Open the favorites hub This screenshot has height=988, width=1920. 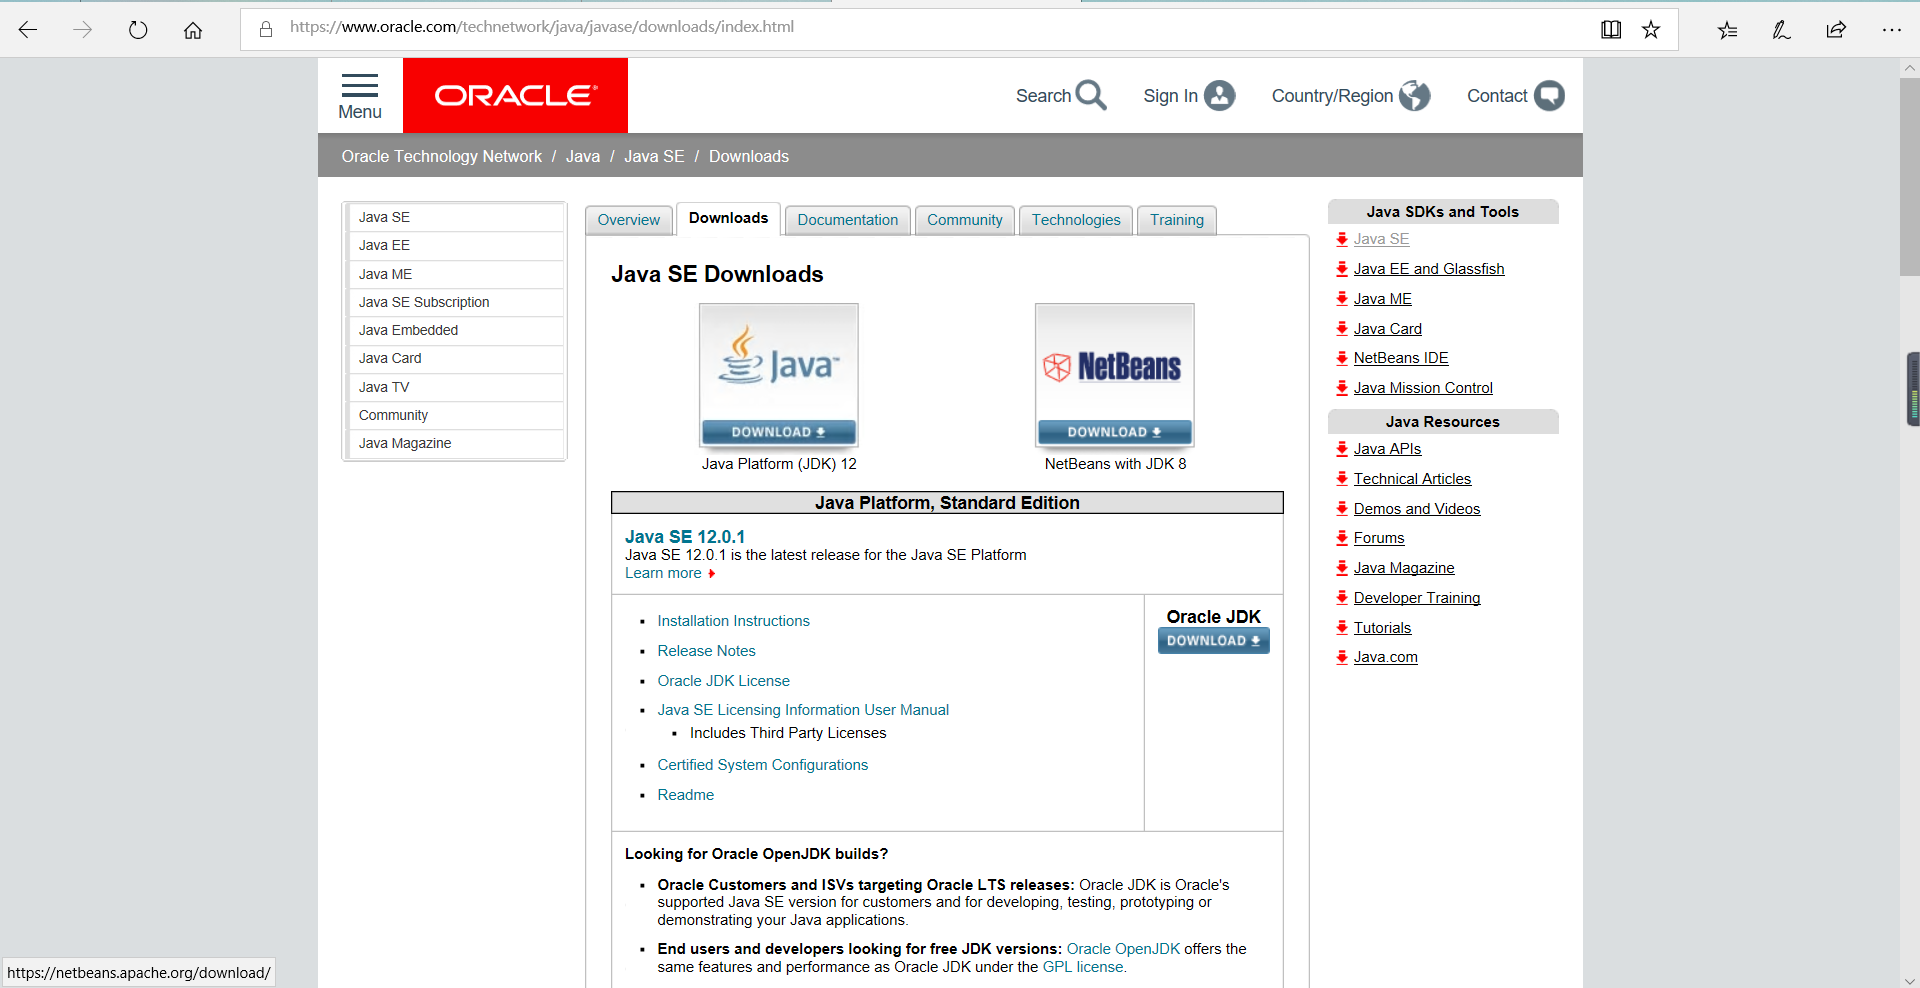[1728, 30]
